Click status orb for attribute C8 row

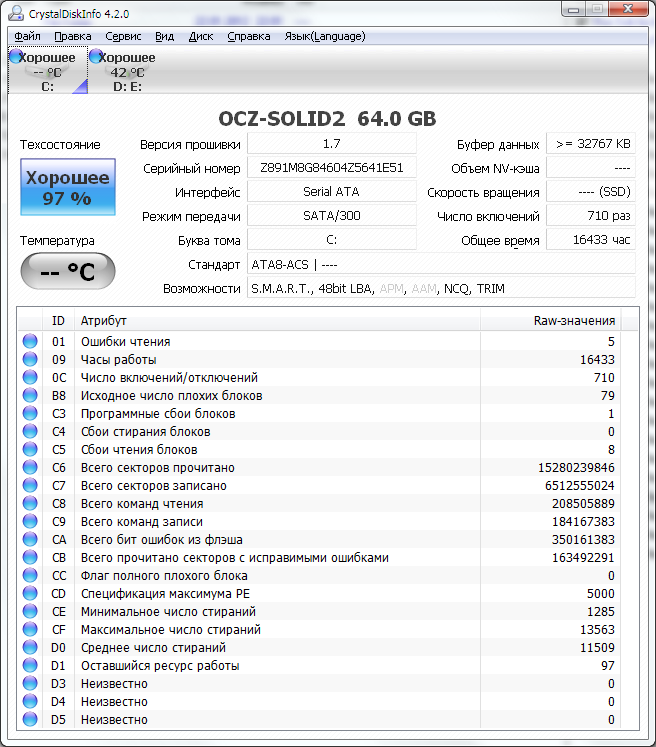tap(30, 503)
